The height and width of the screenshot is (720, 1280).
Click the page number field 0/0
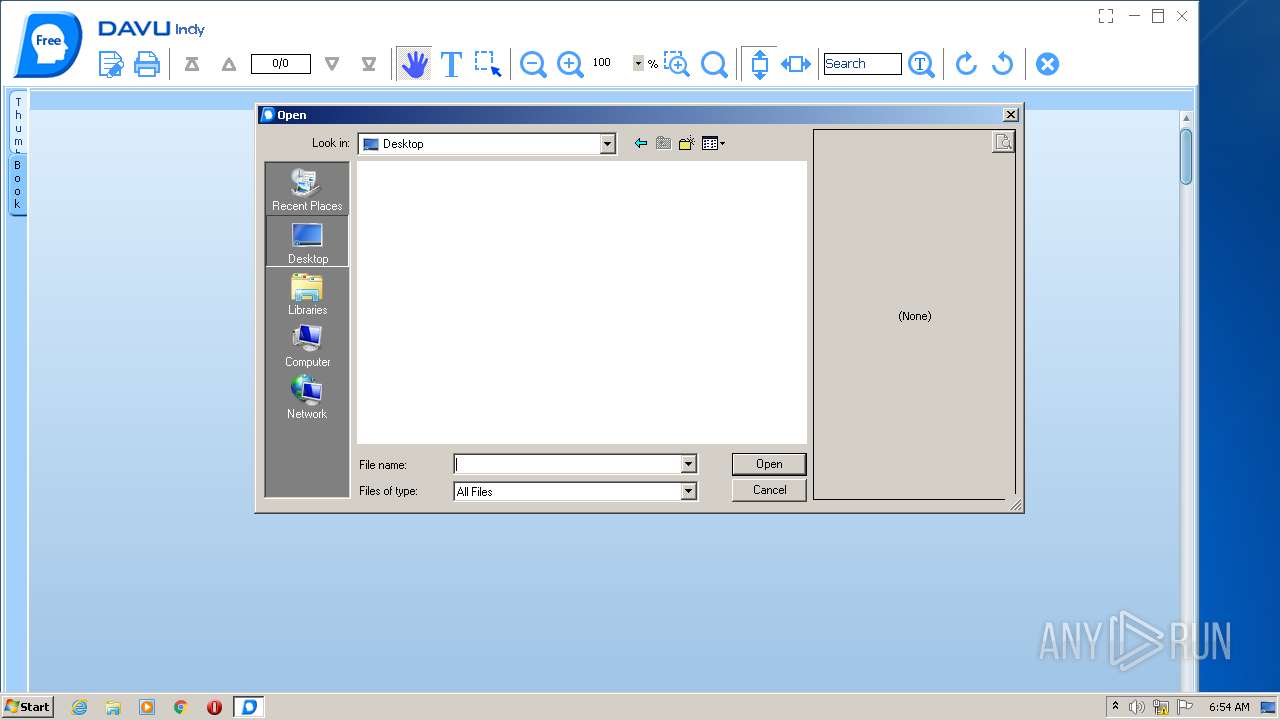(x=280, y=63)
